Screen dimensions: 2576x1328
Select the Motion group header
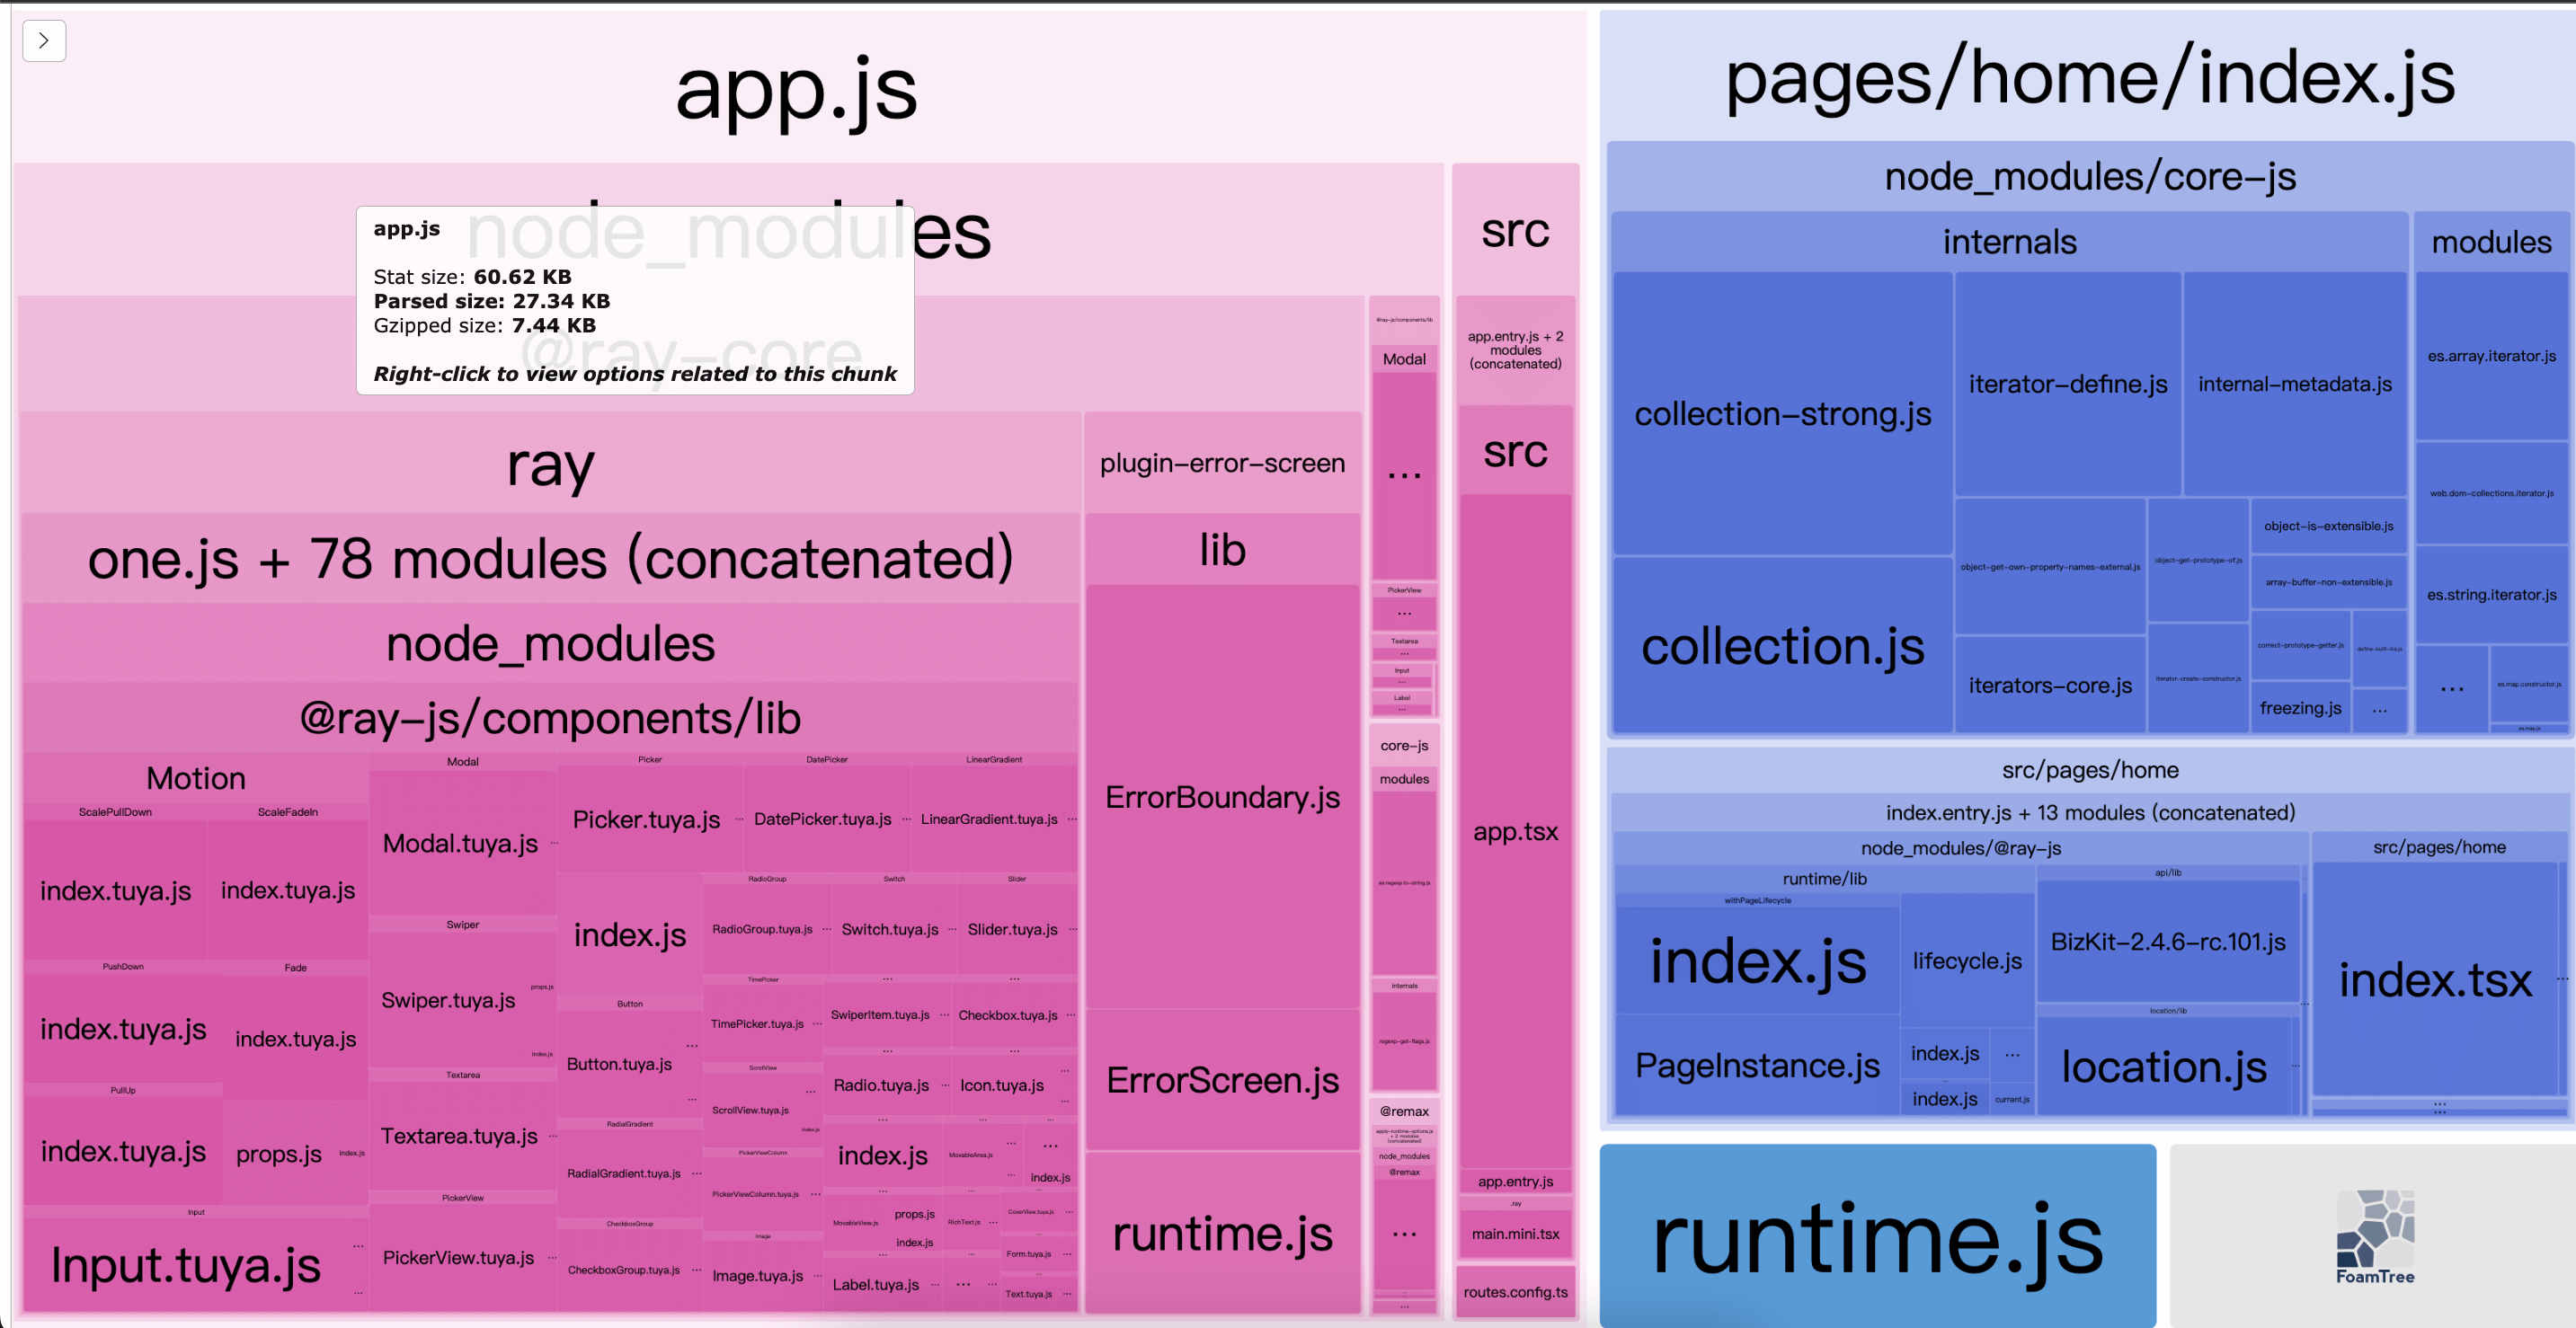click(x=196, y=778)
